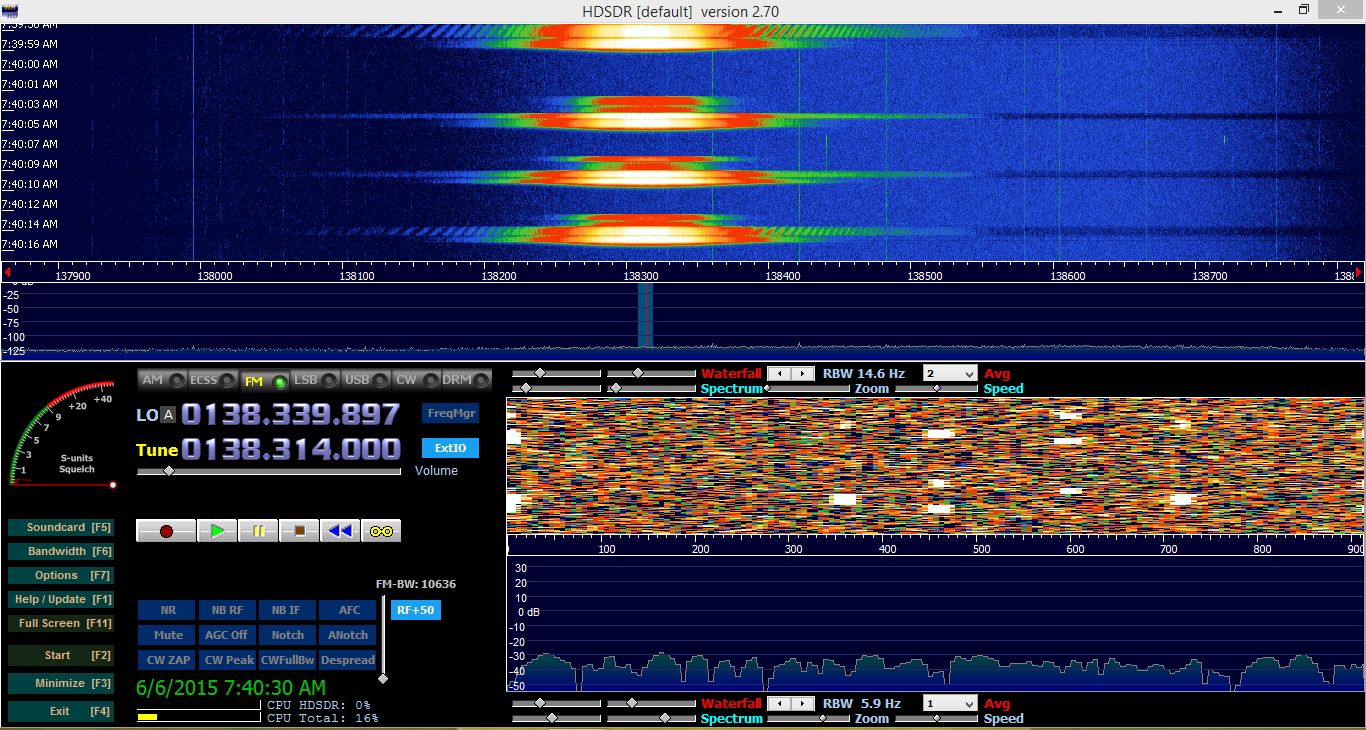Switch to Full Screen [F11]

coord(60,623)
